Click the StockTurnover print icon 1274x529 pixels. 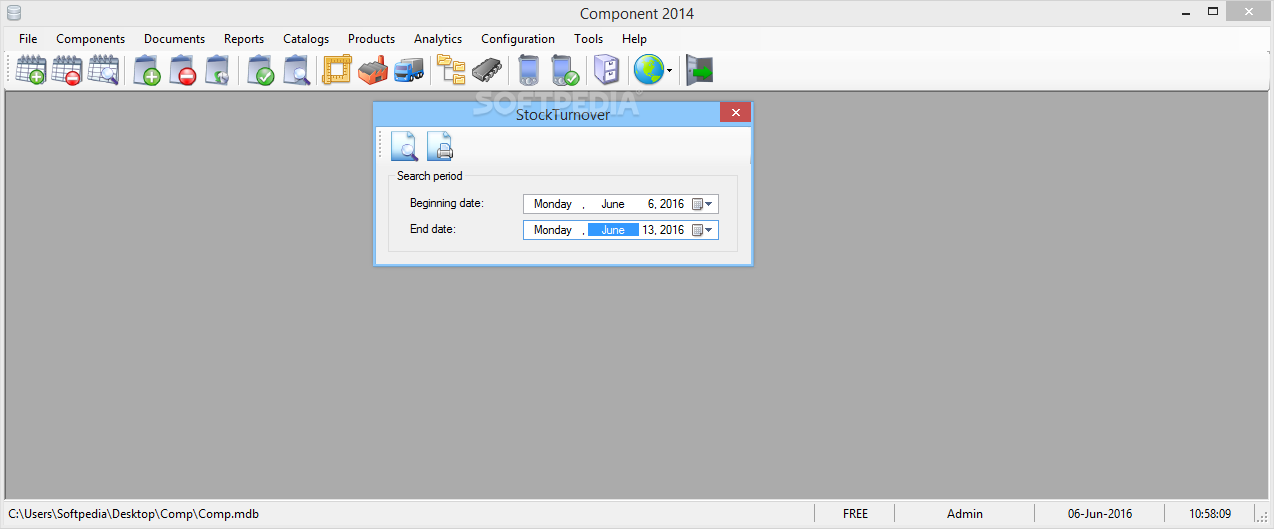tap(440, 147)
